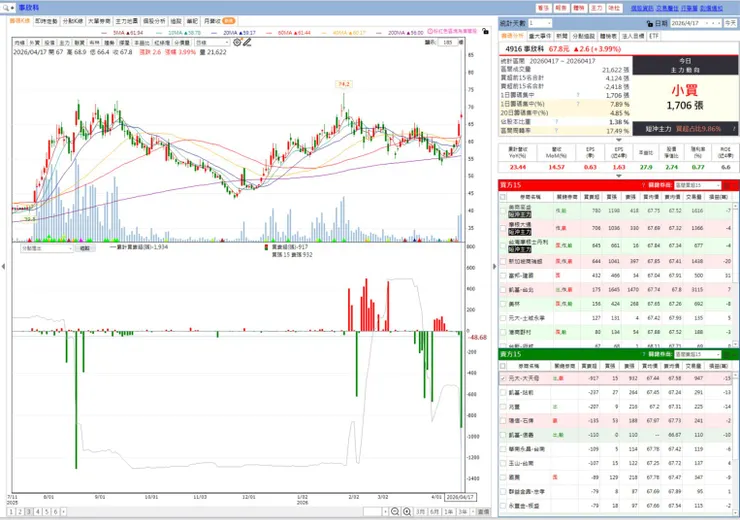
Task: Switch to the 主力地圖 tab
Action: [126, 21]
